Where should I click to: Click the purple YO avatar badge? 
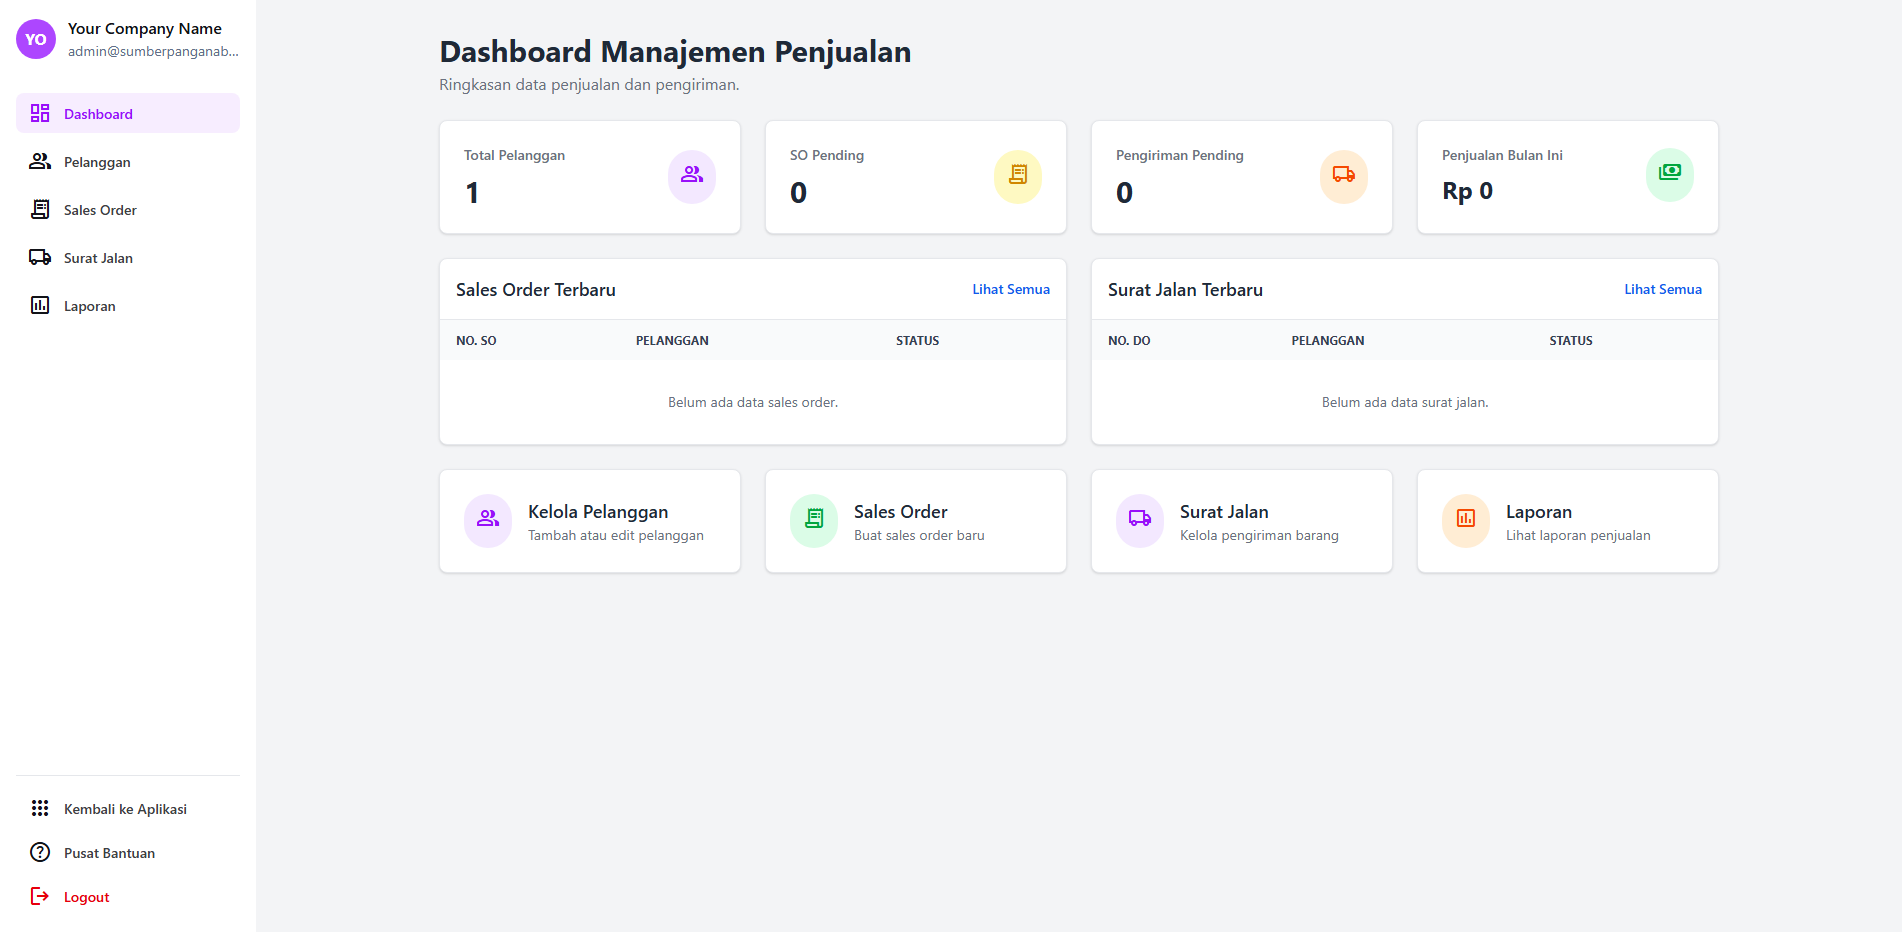pyautogui.click(x=36, y=40)
